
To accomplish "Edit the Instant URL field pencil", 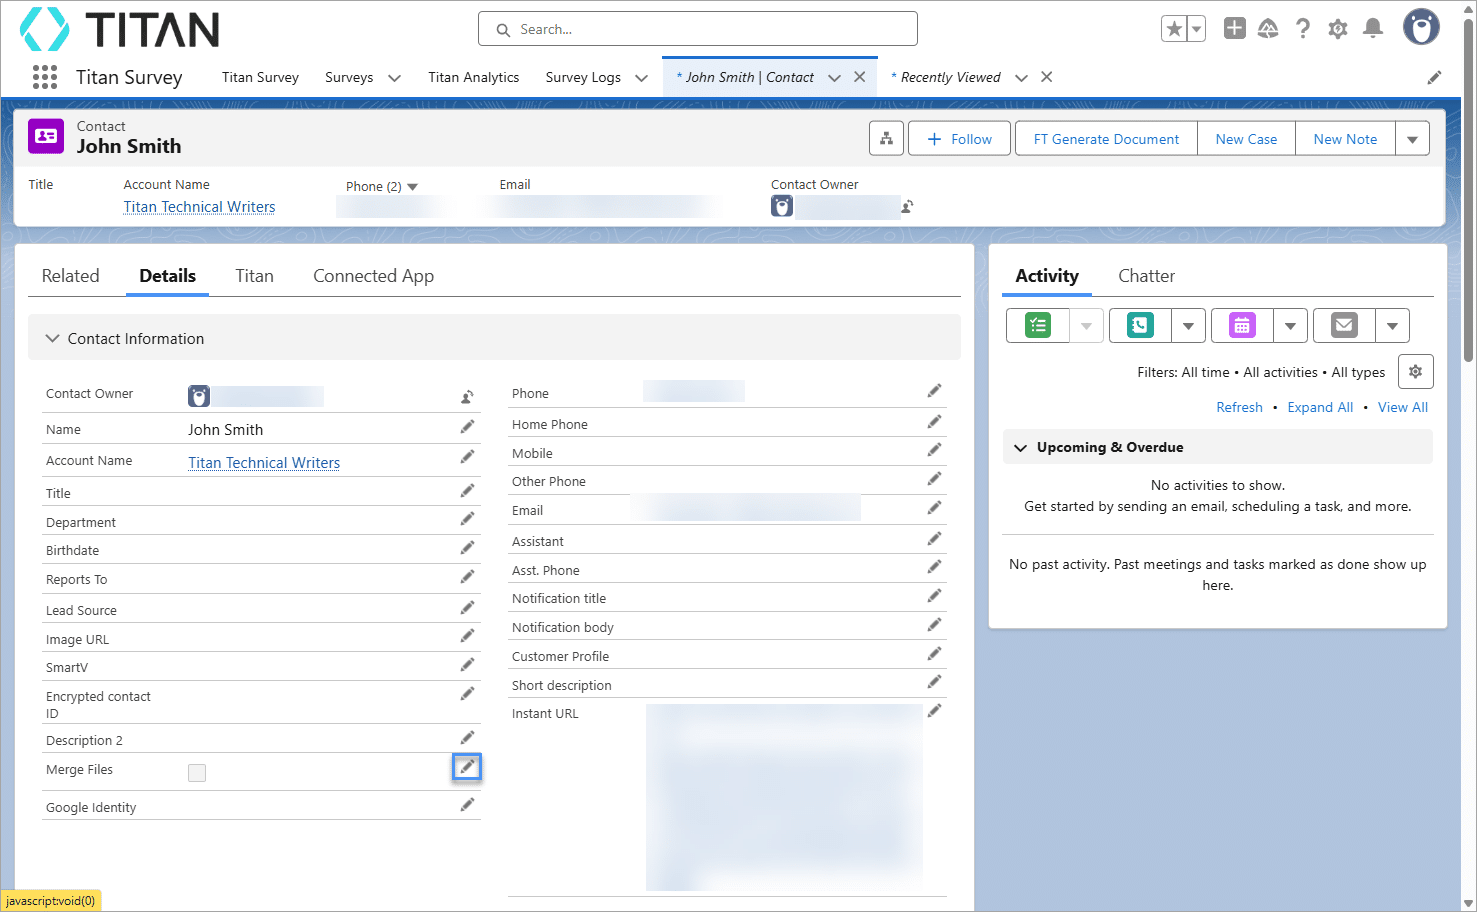I will (x=934, y=711).
